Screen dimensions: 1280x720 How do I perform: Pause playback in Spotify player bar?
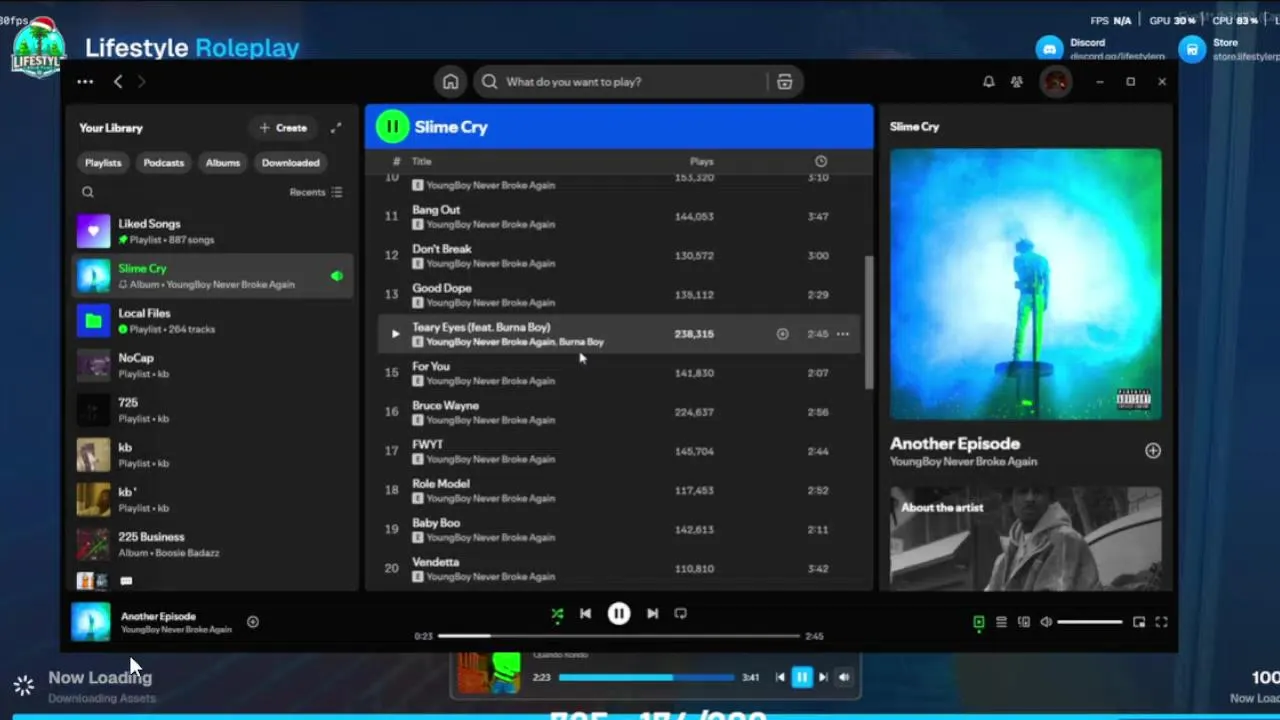pos(619,614)
